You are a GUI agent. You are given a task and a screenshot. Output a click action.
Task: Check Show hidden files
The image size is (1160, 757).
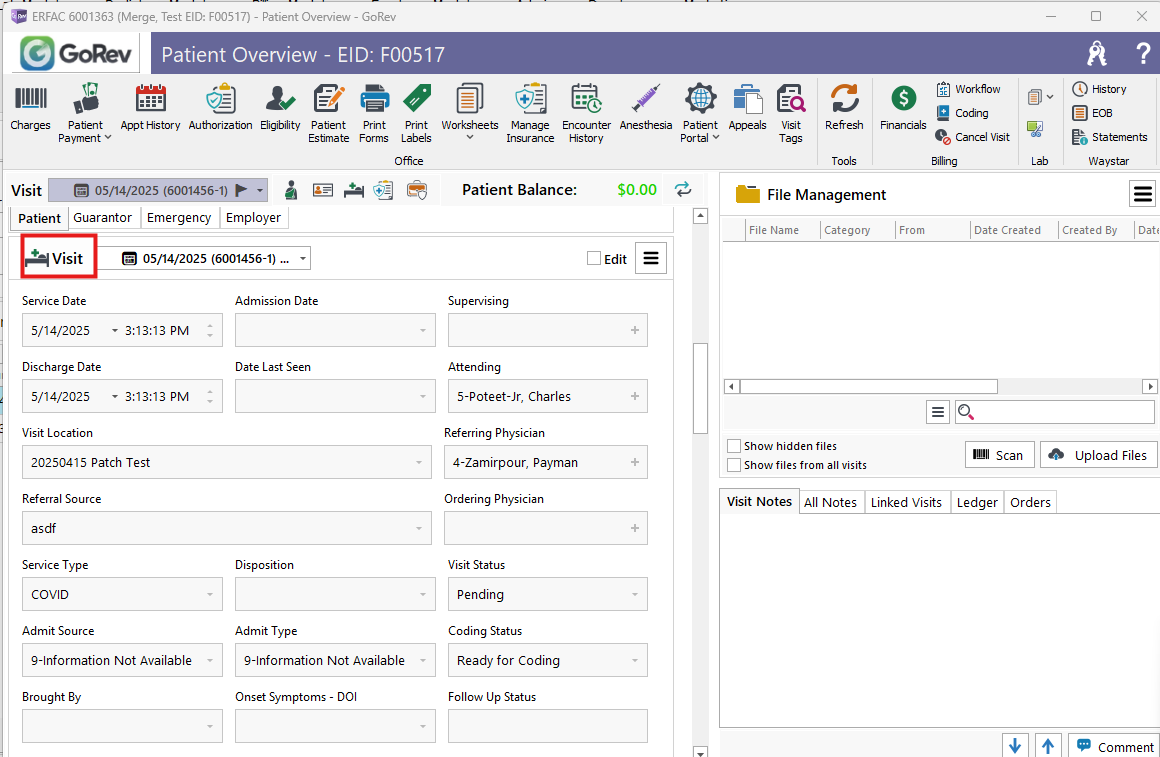click(734, 446)
